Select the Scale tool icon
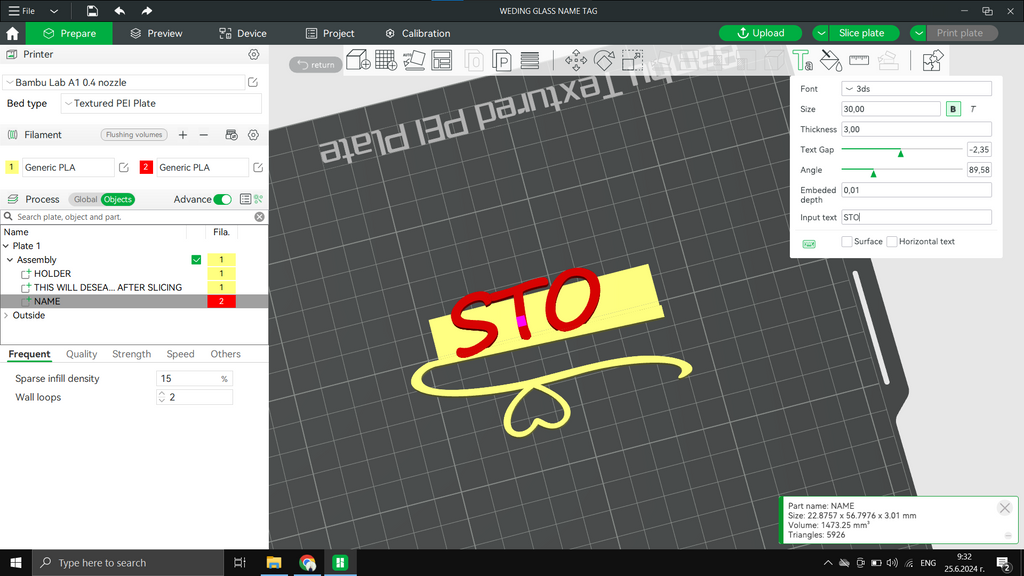 pos(632,61)
